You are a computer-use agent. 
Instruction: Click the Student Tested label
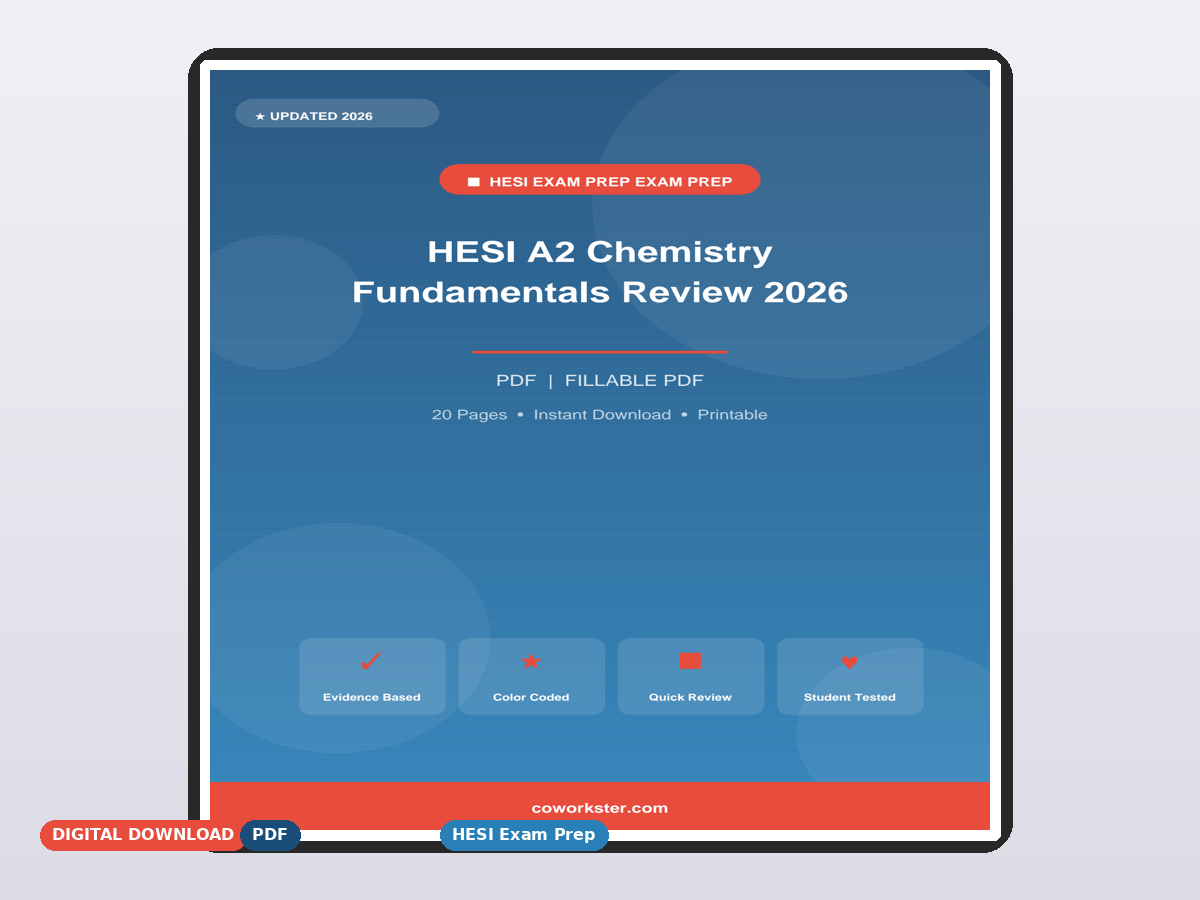(x=849, y=697)
